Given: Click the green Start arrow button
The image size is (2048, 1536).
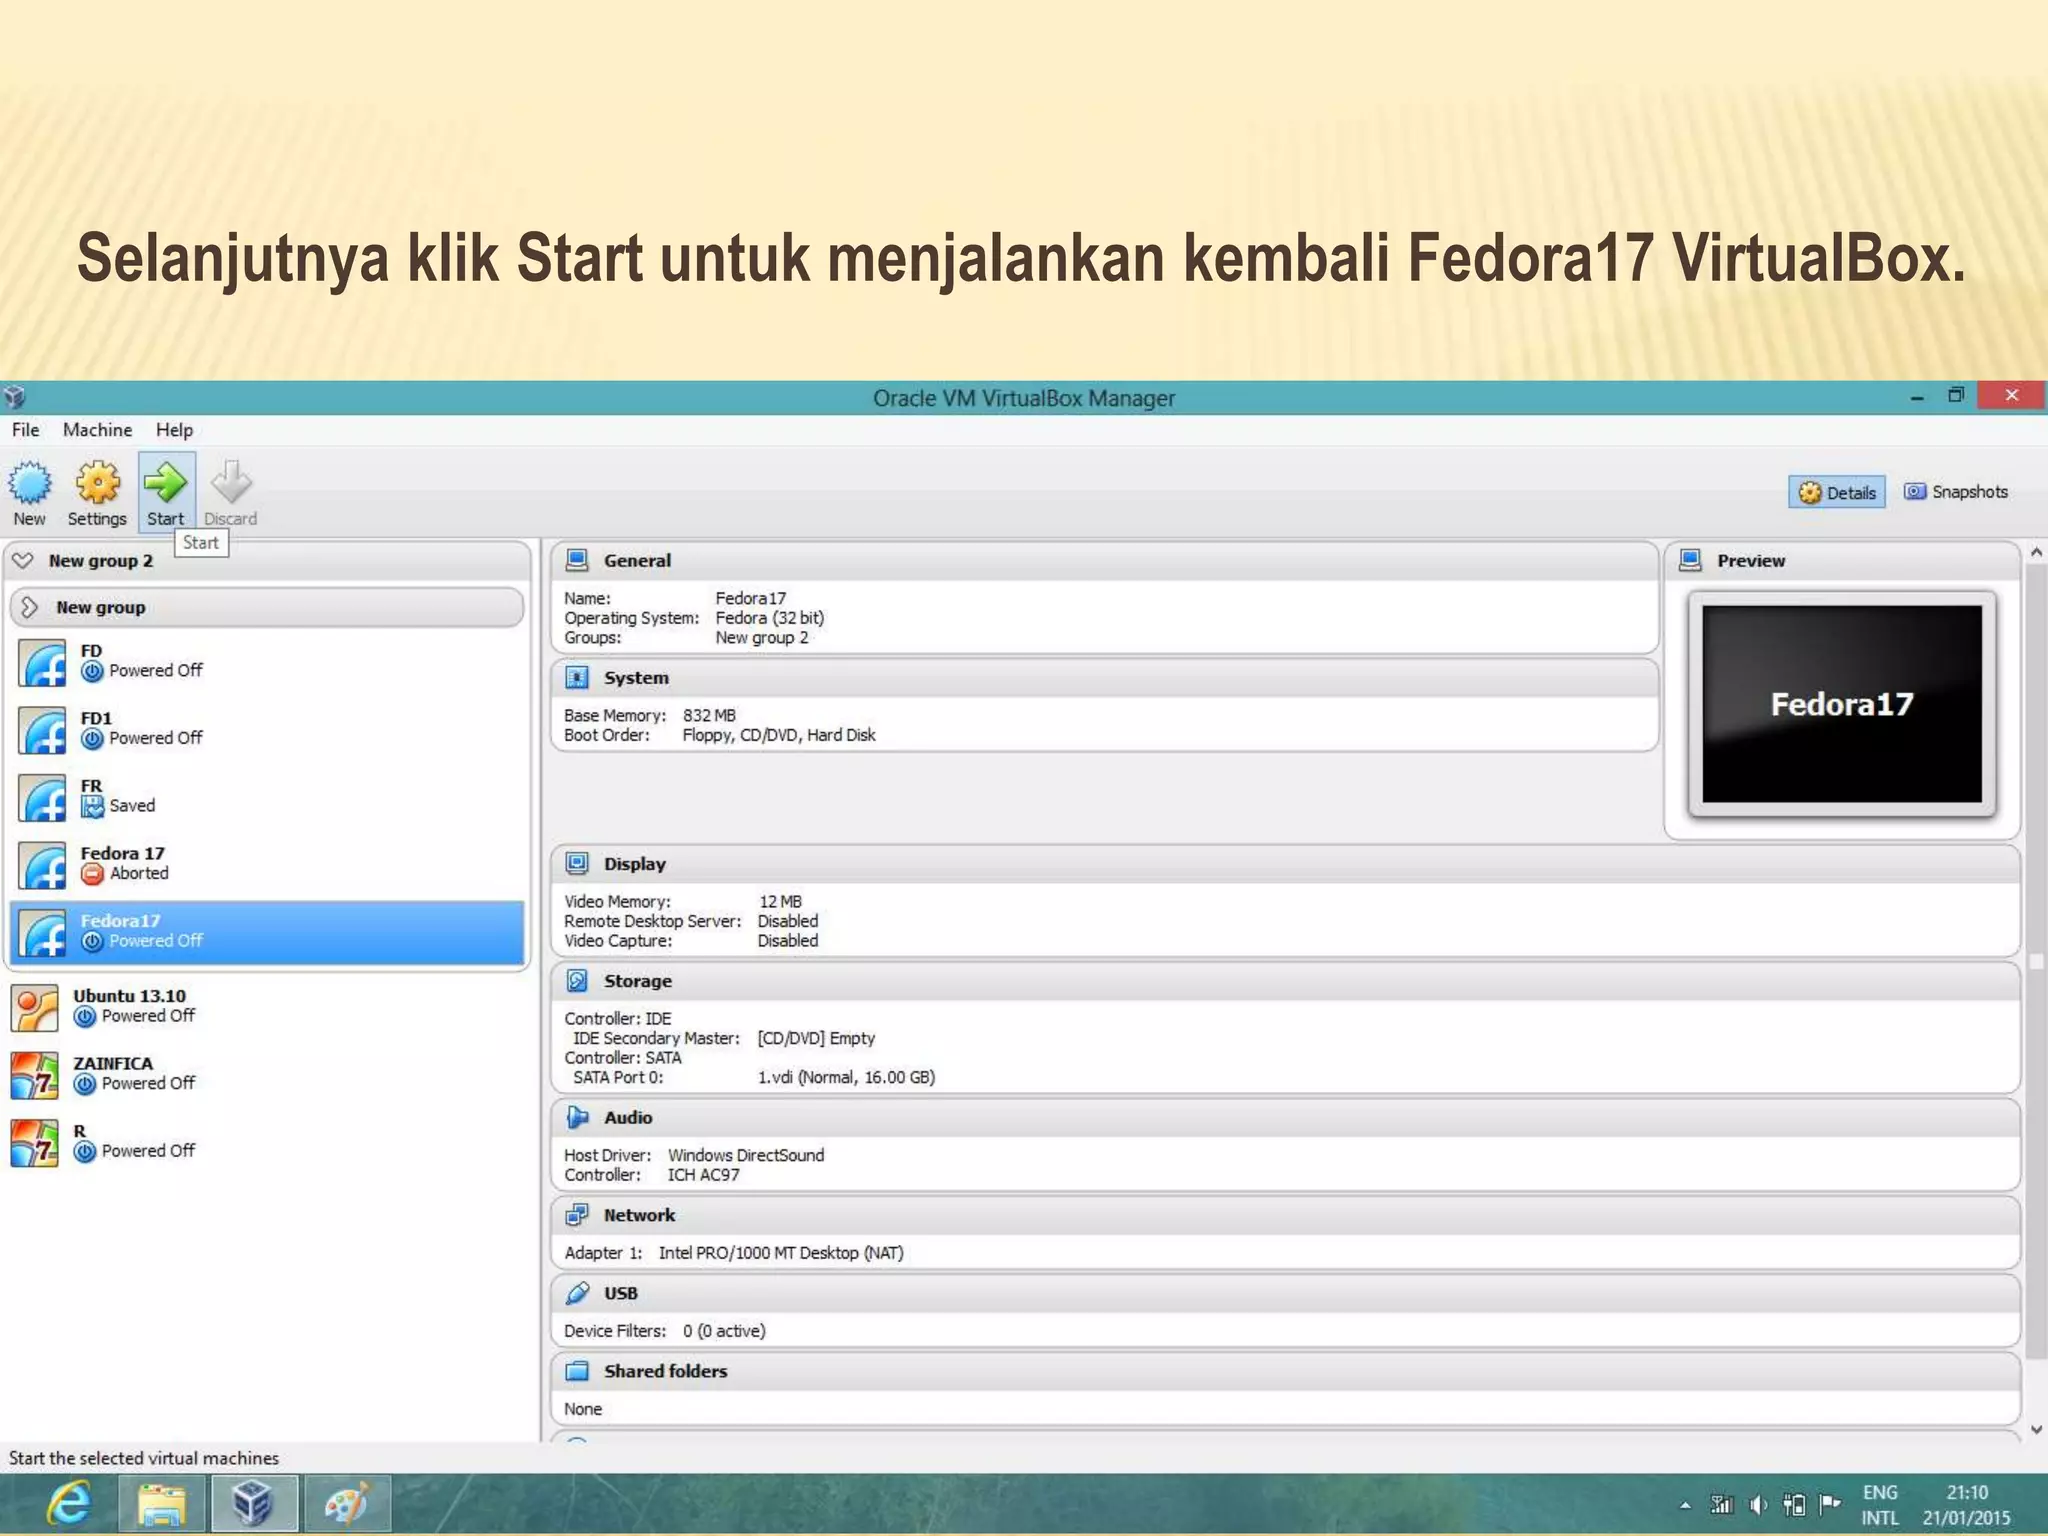Looking at the screenshot, I should tap(166, 492).
